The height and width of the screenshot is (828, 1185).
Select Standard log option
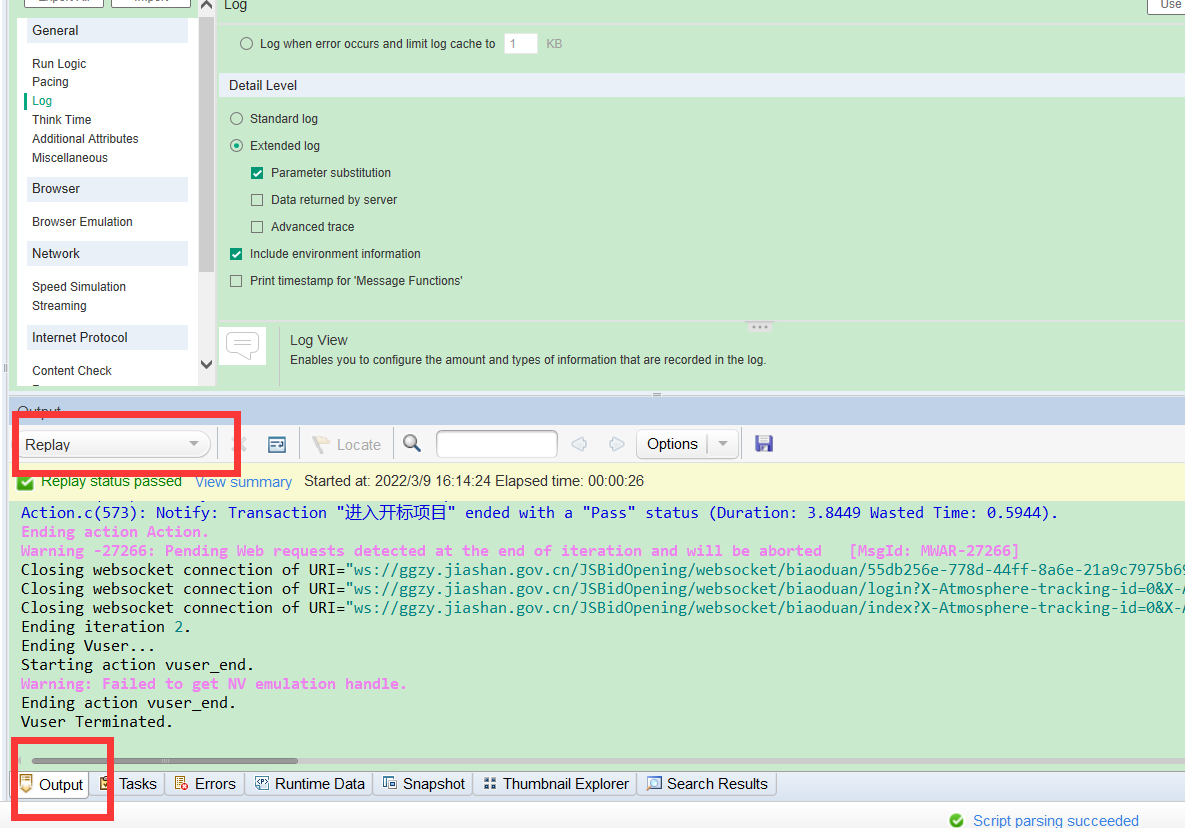[x=237, y=119]
